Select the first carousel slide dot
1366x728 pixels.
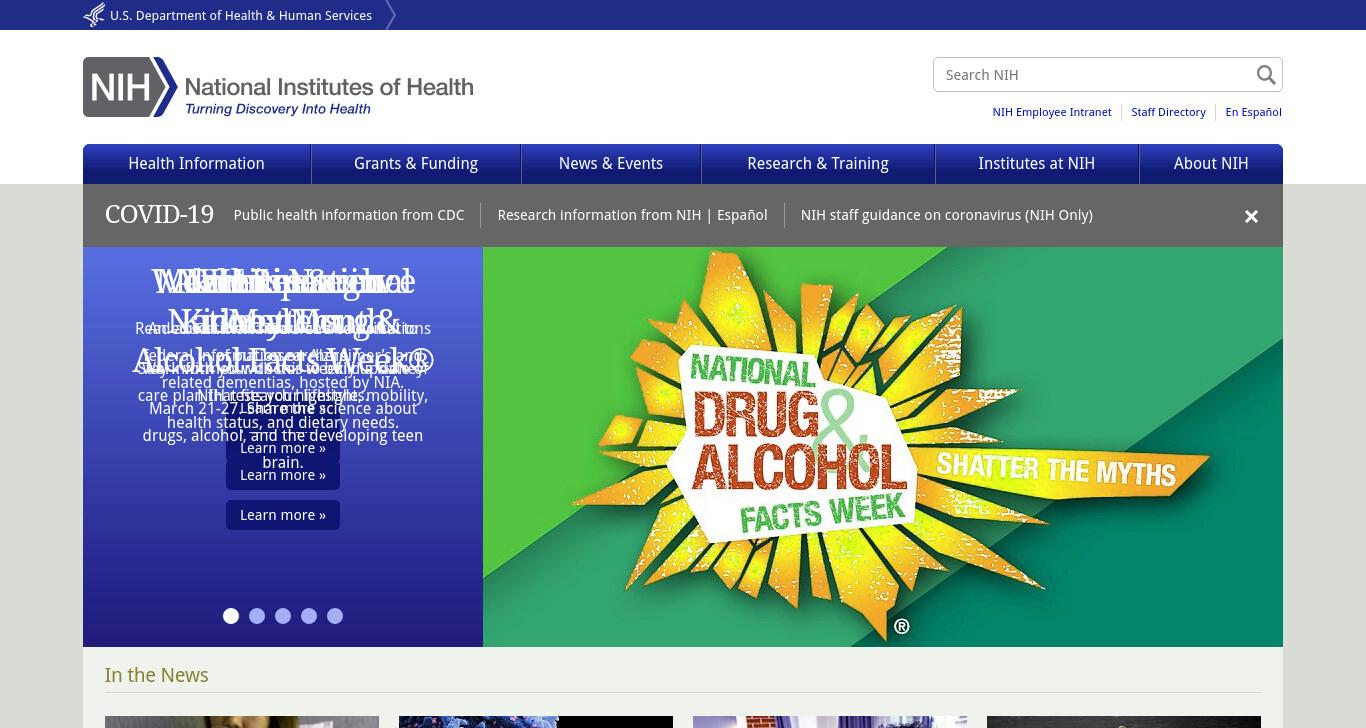[x=231, y=616]
